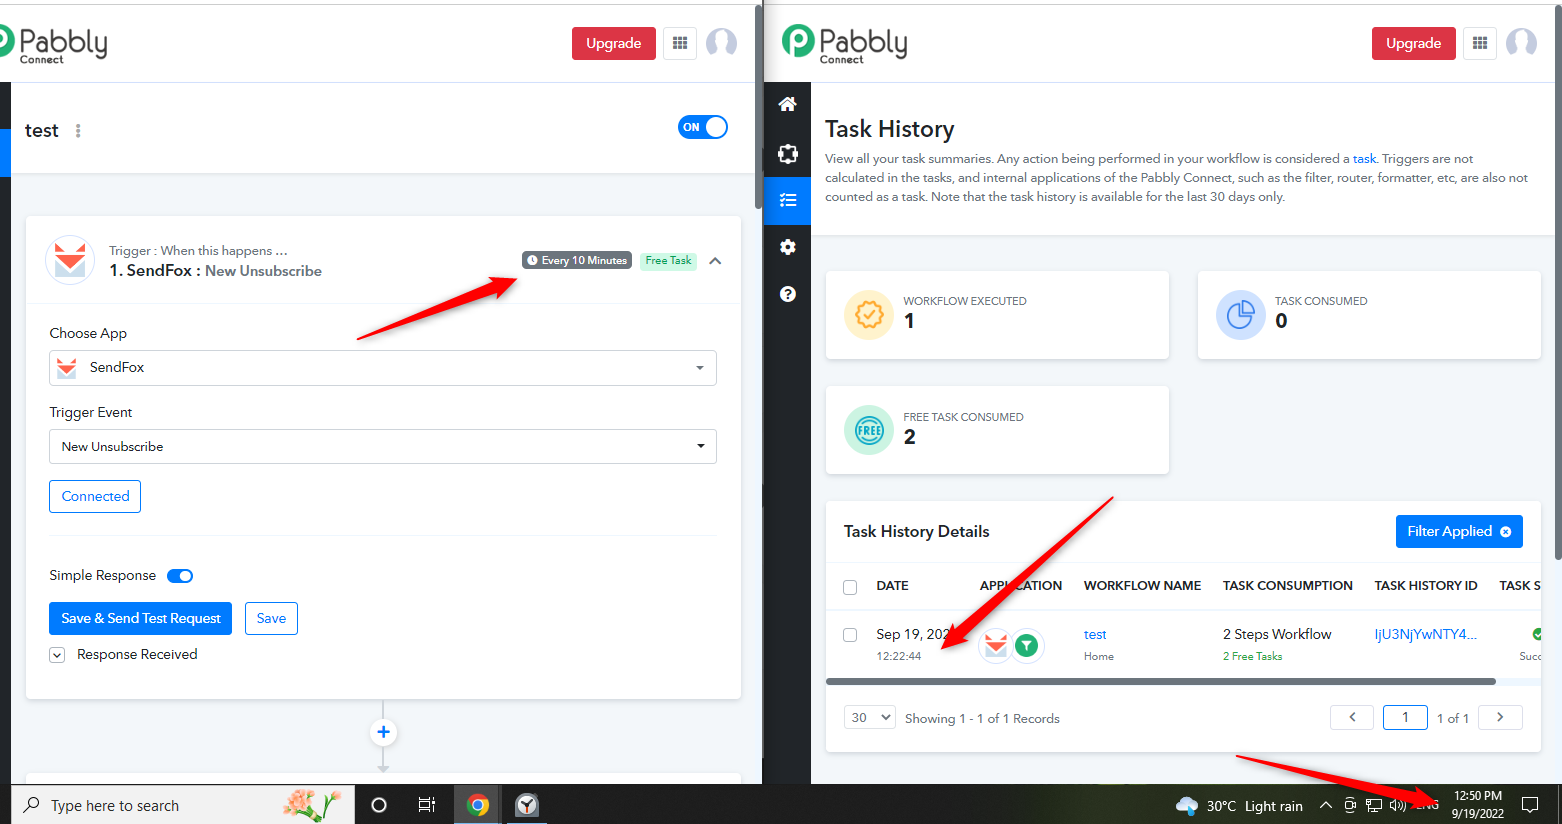1562x824 pixels.
Task: Click the green Filter app icon in history row
Action: 1027,646
